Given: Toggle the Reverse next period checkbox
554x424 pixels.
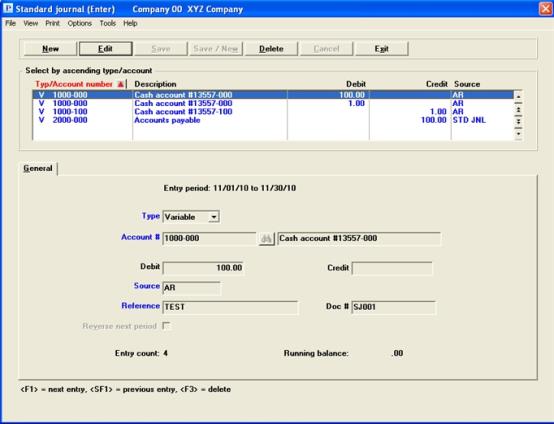Looking at the screenshot, I should point(166,326).
